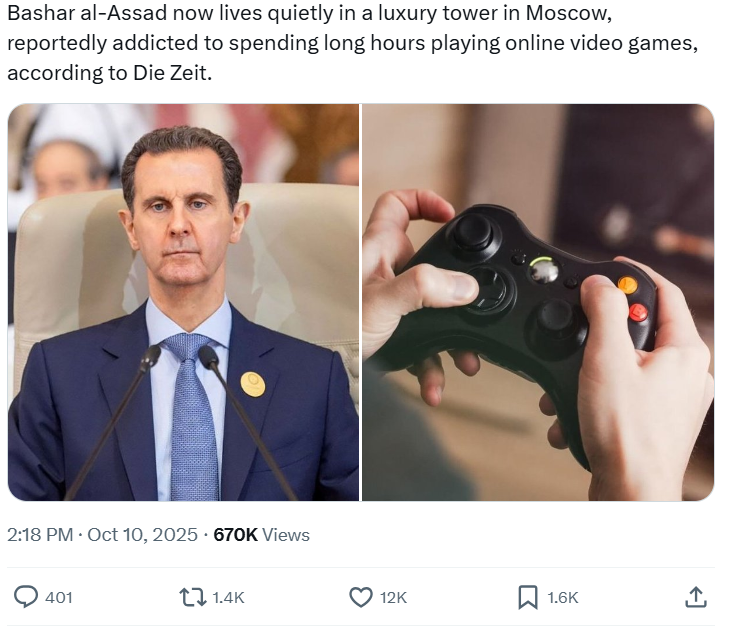Click the word Views beside 670K
Viewport: 737px width, 627px height.
(286, 535)
